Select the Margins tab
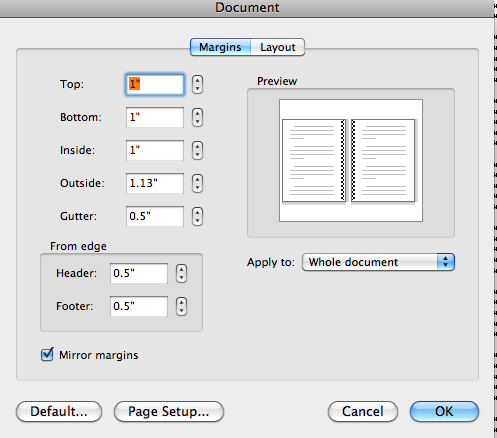 click(220, 47)
